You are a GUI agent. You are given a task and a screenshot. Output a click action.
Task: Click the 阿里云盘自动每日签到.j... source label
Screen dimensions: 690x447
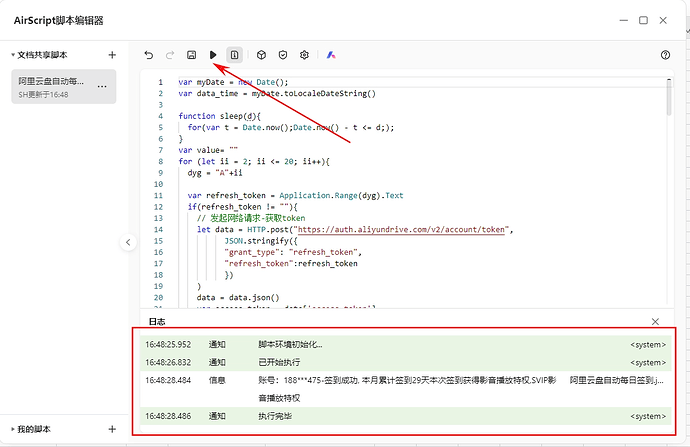(617, 380)
